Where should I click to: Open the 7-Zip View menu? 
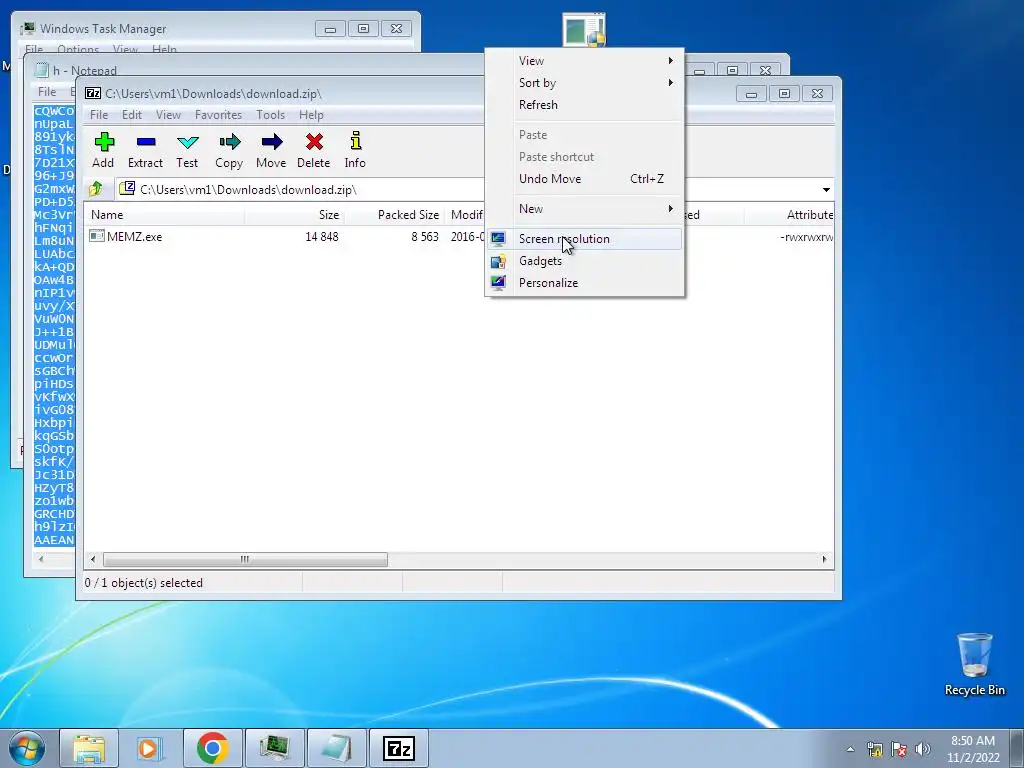[168, 115]
